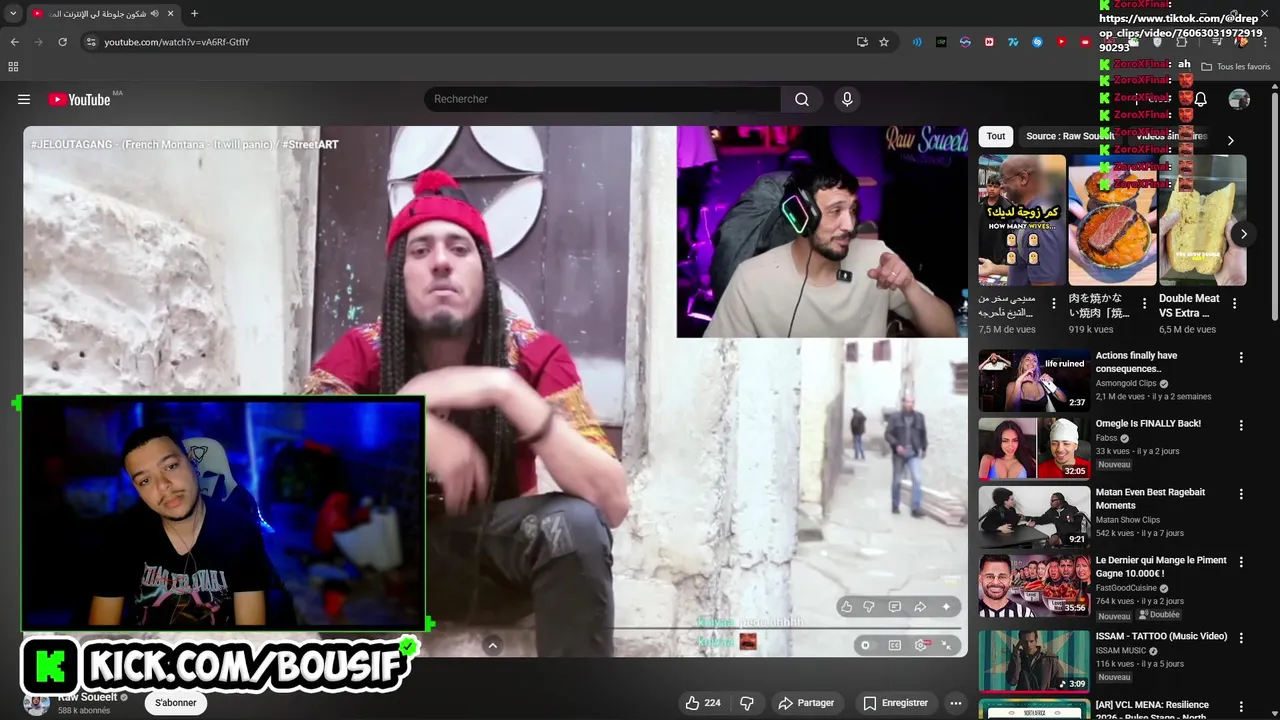Click S'abonner subscribe button

[176, 703]
